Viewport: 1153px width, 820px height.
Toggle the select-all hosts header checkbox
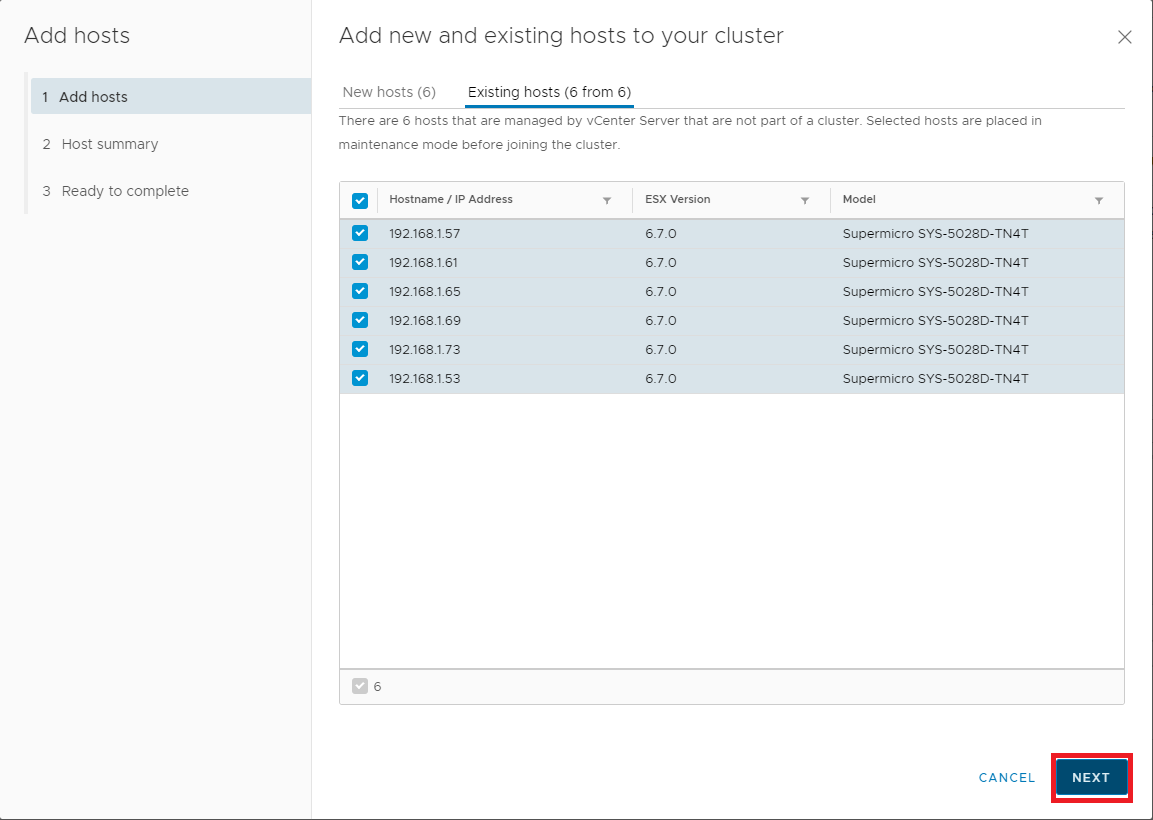(x=360, y=201)
